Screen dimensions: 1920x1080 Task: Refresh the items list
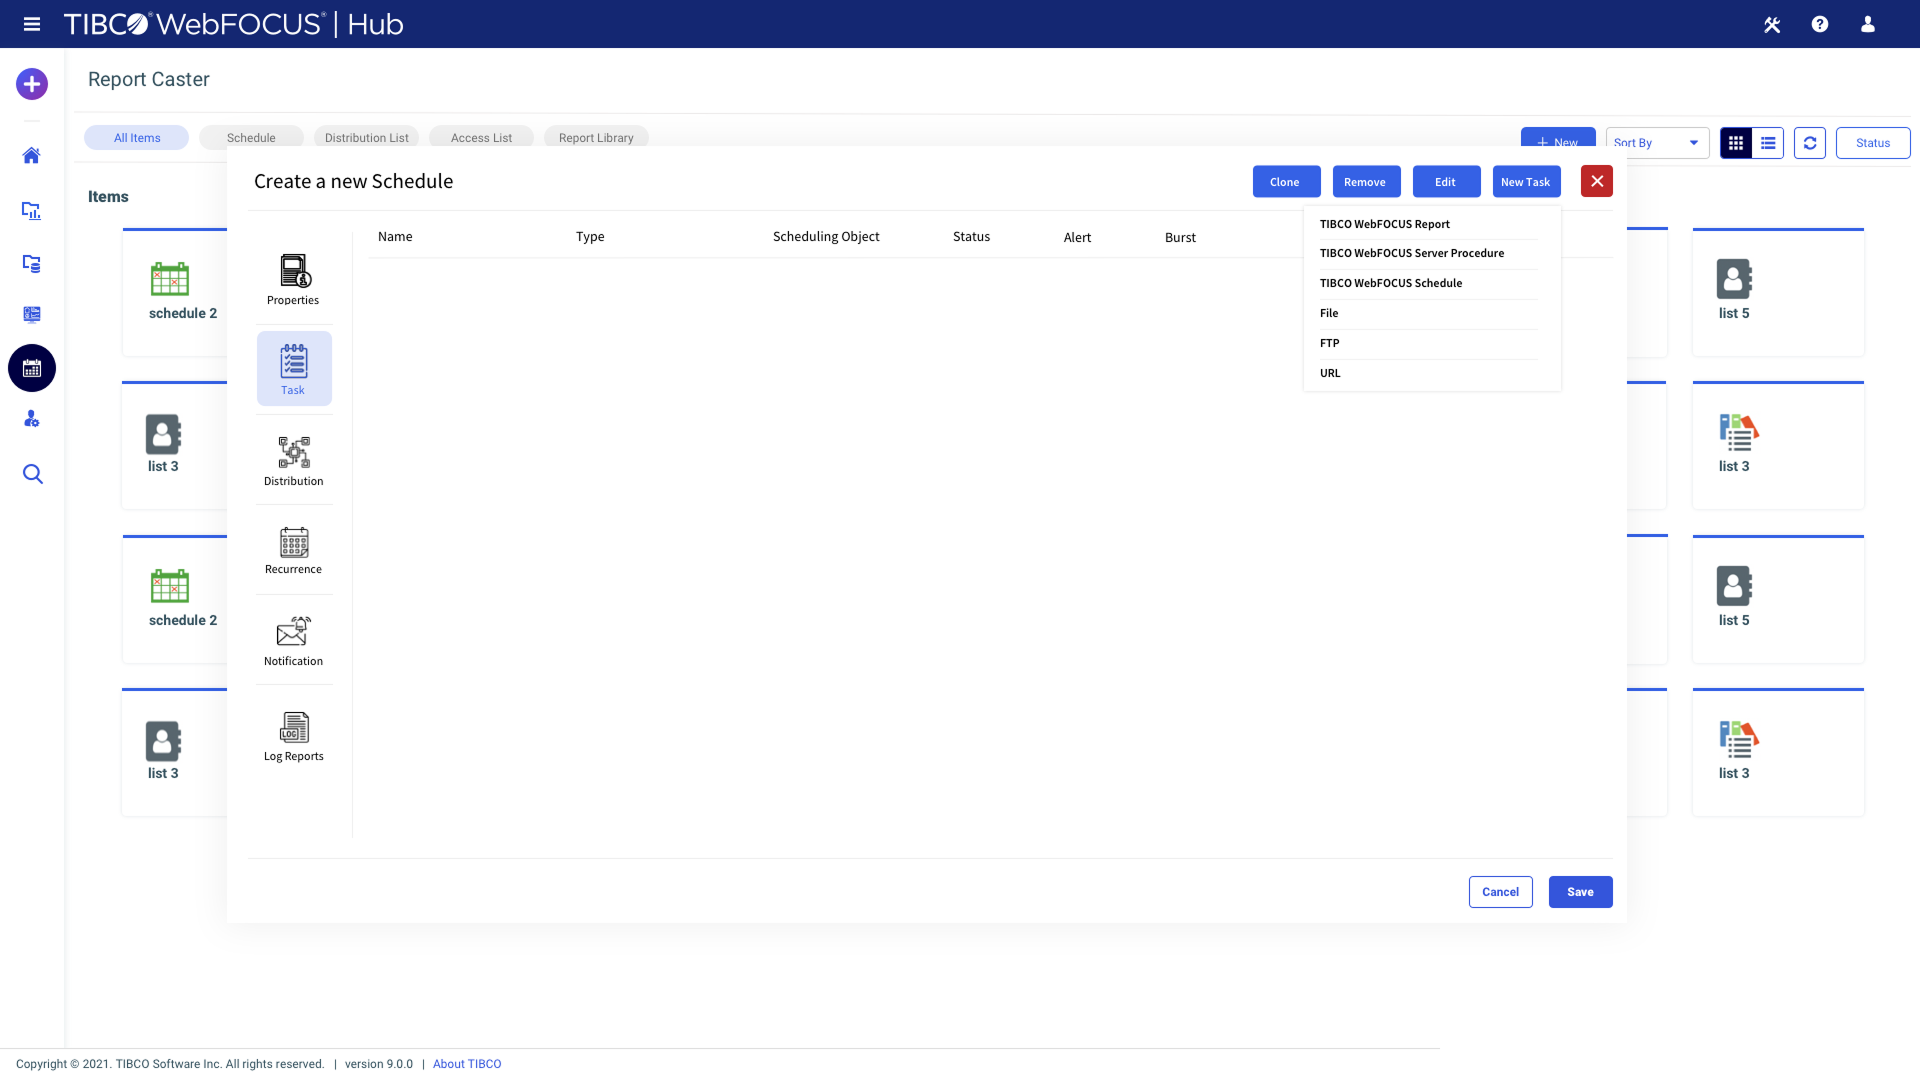coord(1810,143)
